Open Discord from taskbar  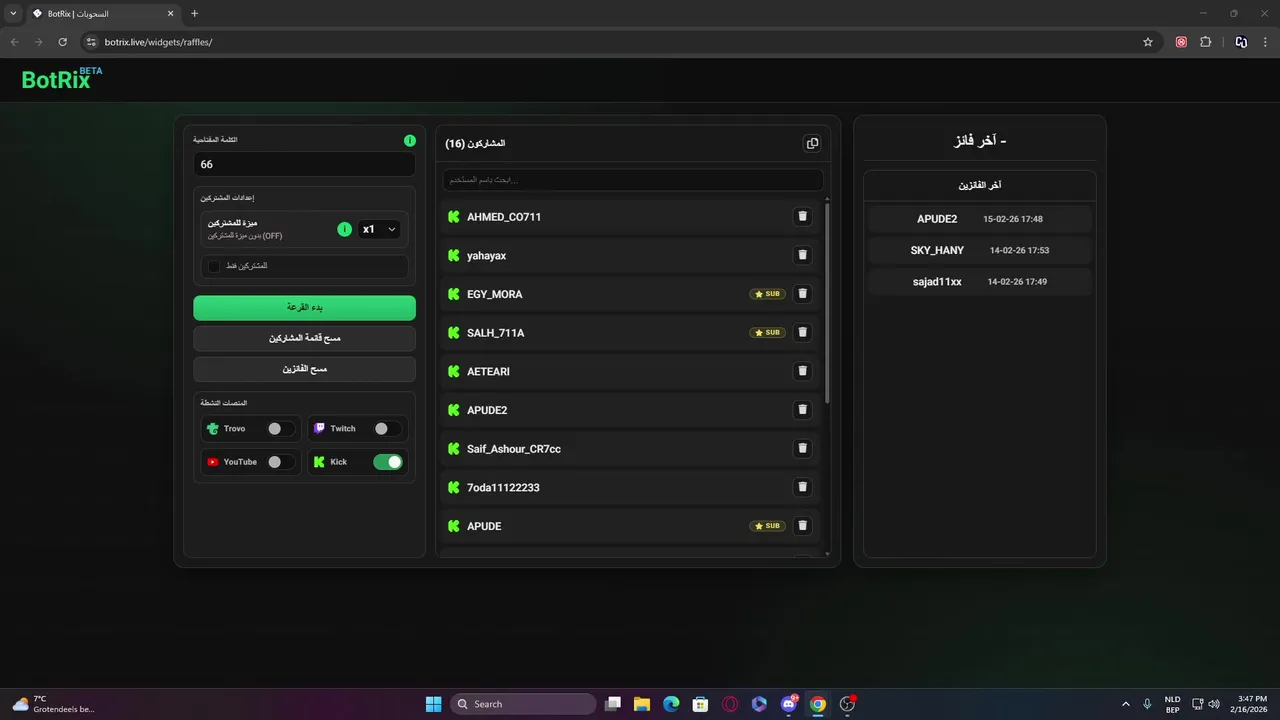(789, 704)
